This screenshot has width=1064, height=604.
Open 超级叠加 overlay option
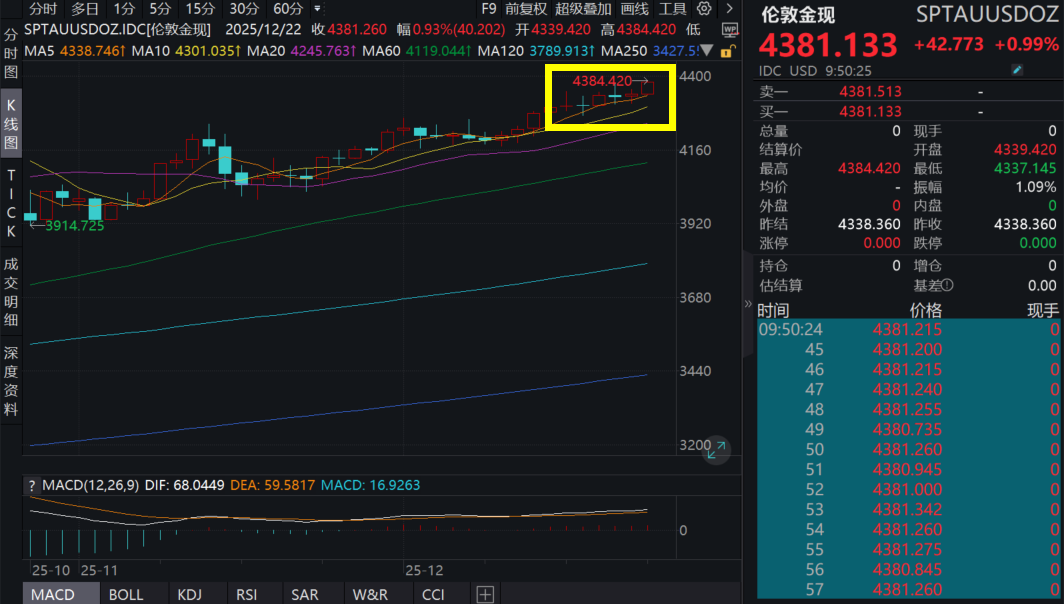click(x=583, y=9)
